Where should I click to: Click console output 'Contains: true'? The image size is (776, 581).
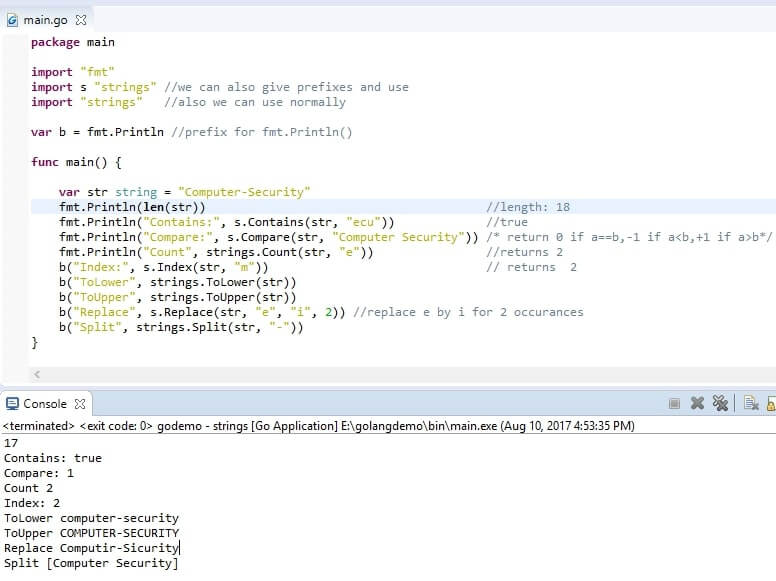52,458
